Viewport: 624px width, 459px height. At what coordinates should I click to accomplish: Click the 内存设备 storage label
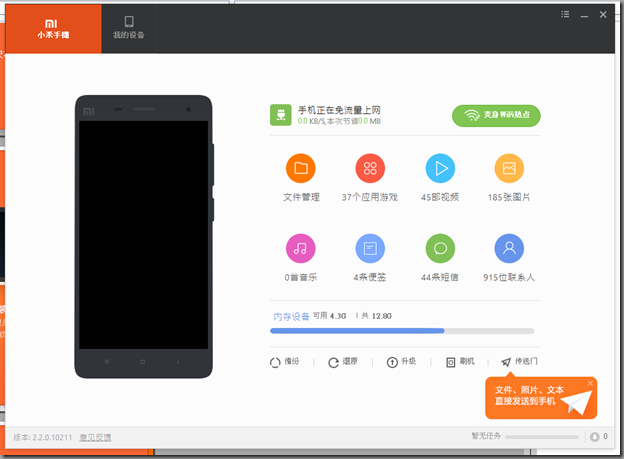(x=291, y=316)
